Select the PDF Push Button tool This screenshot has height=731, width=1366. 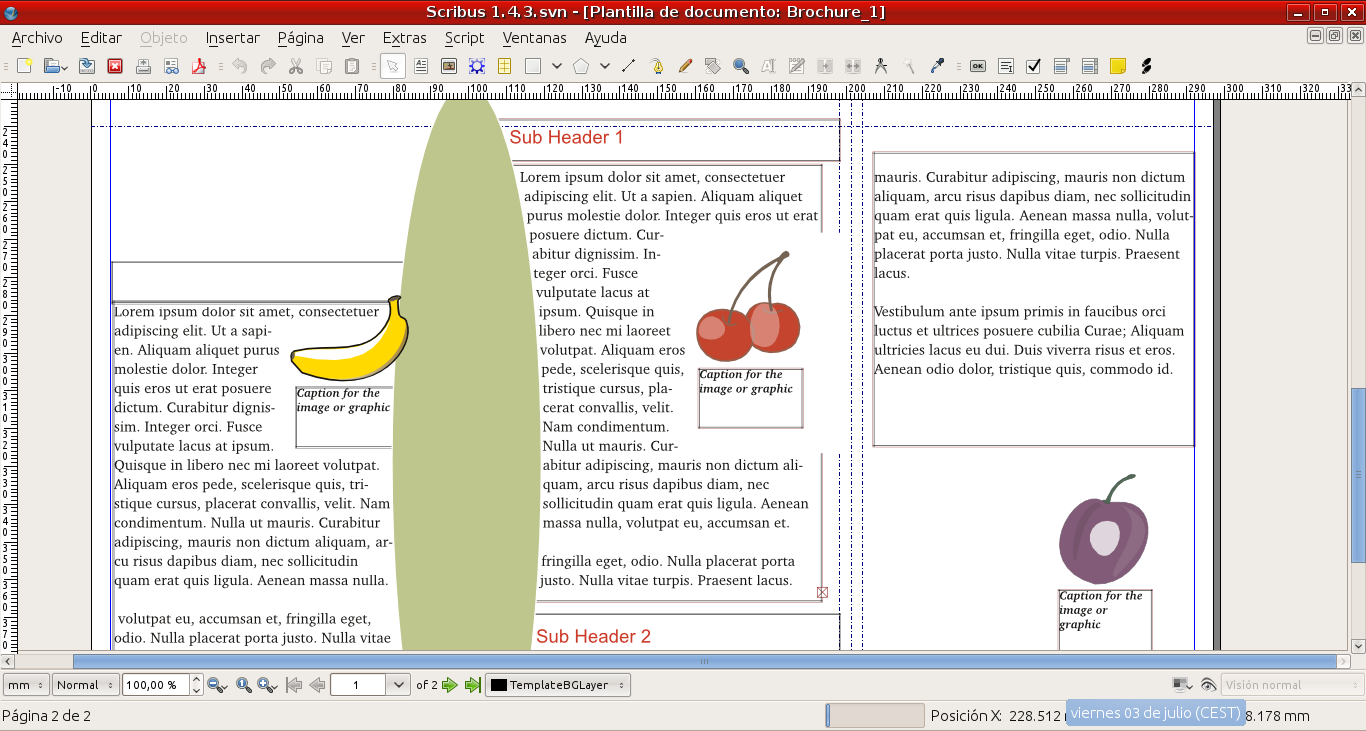click(x=978, y=66)
